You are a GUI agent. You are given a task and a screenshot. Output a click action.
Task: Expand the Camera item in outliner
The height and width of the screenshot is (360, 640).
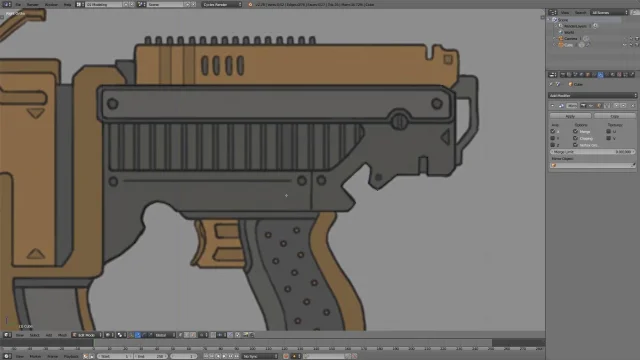(555, 38)
